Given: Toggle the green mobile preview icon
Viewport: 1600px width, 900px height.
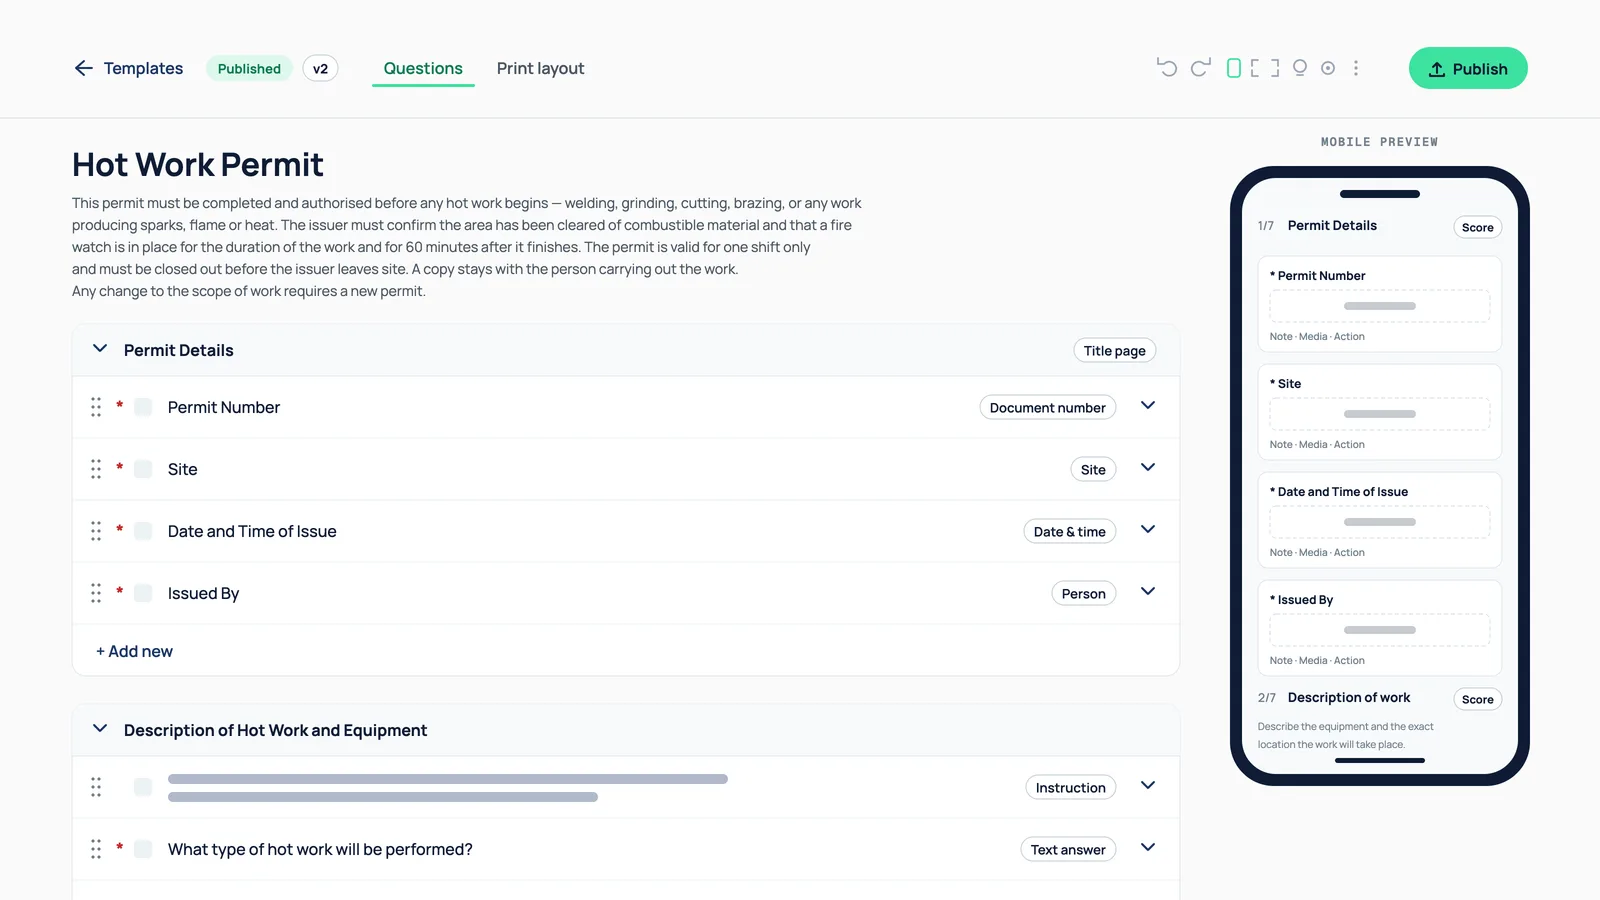Looking at the screenshot, I should (1234, 68).
